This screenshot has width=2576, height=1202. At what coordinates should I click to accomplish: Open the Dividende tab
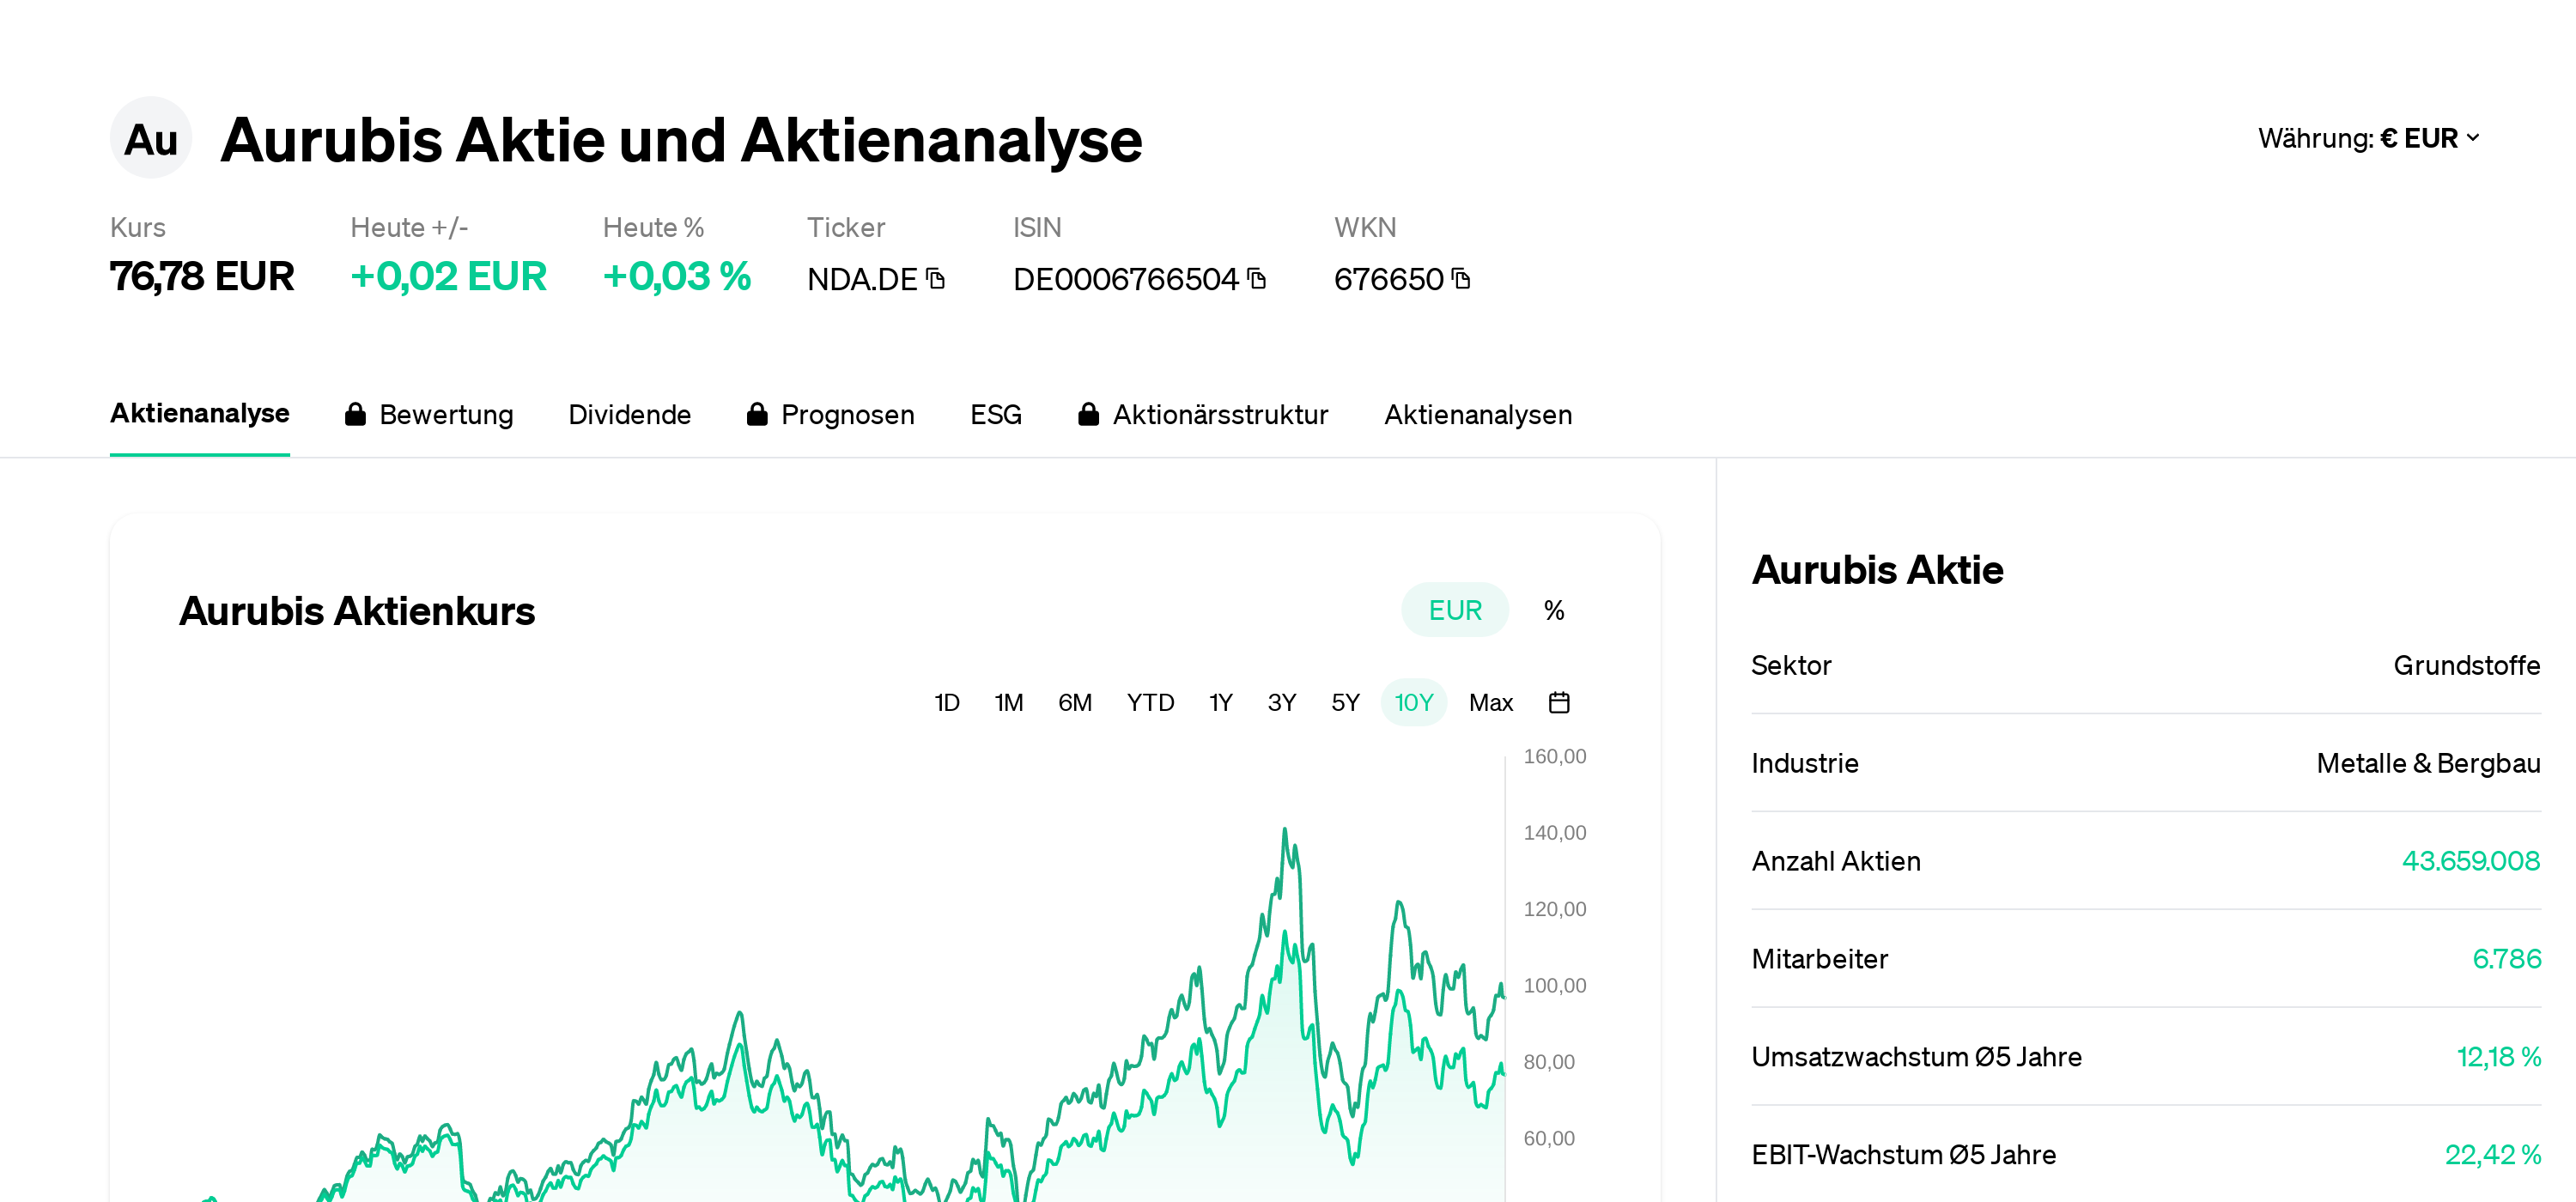coord(629,414)
